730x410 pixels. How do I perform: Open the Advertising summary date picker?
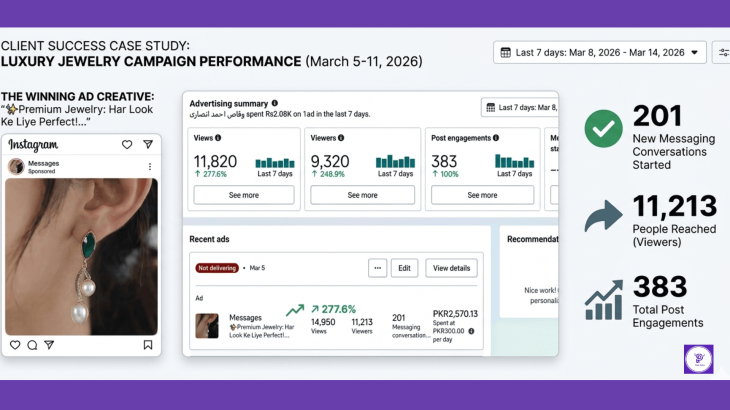click(519, 107)
